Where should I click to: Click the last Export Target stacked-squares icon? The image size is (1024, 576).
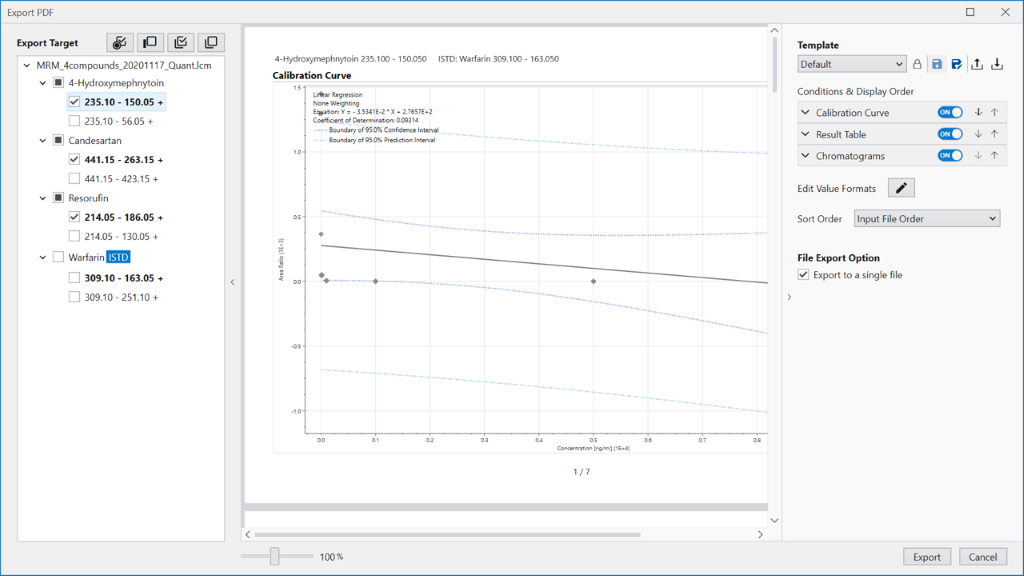click(211, 42)
